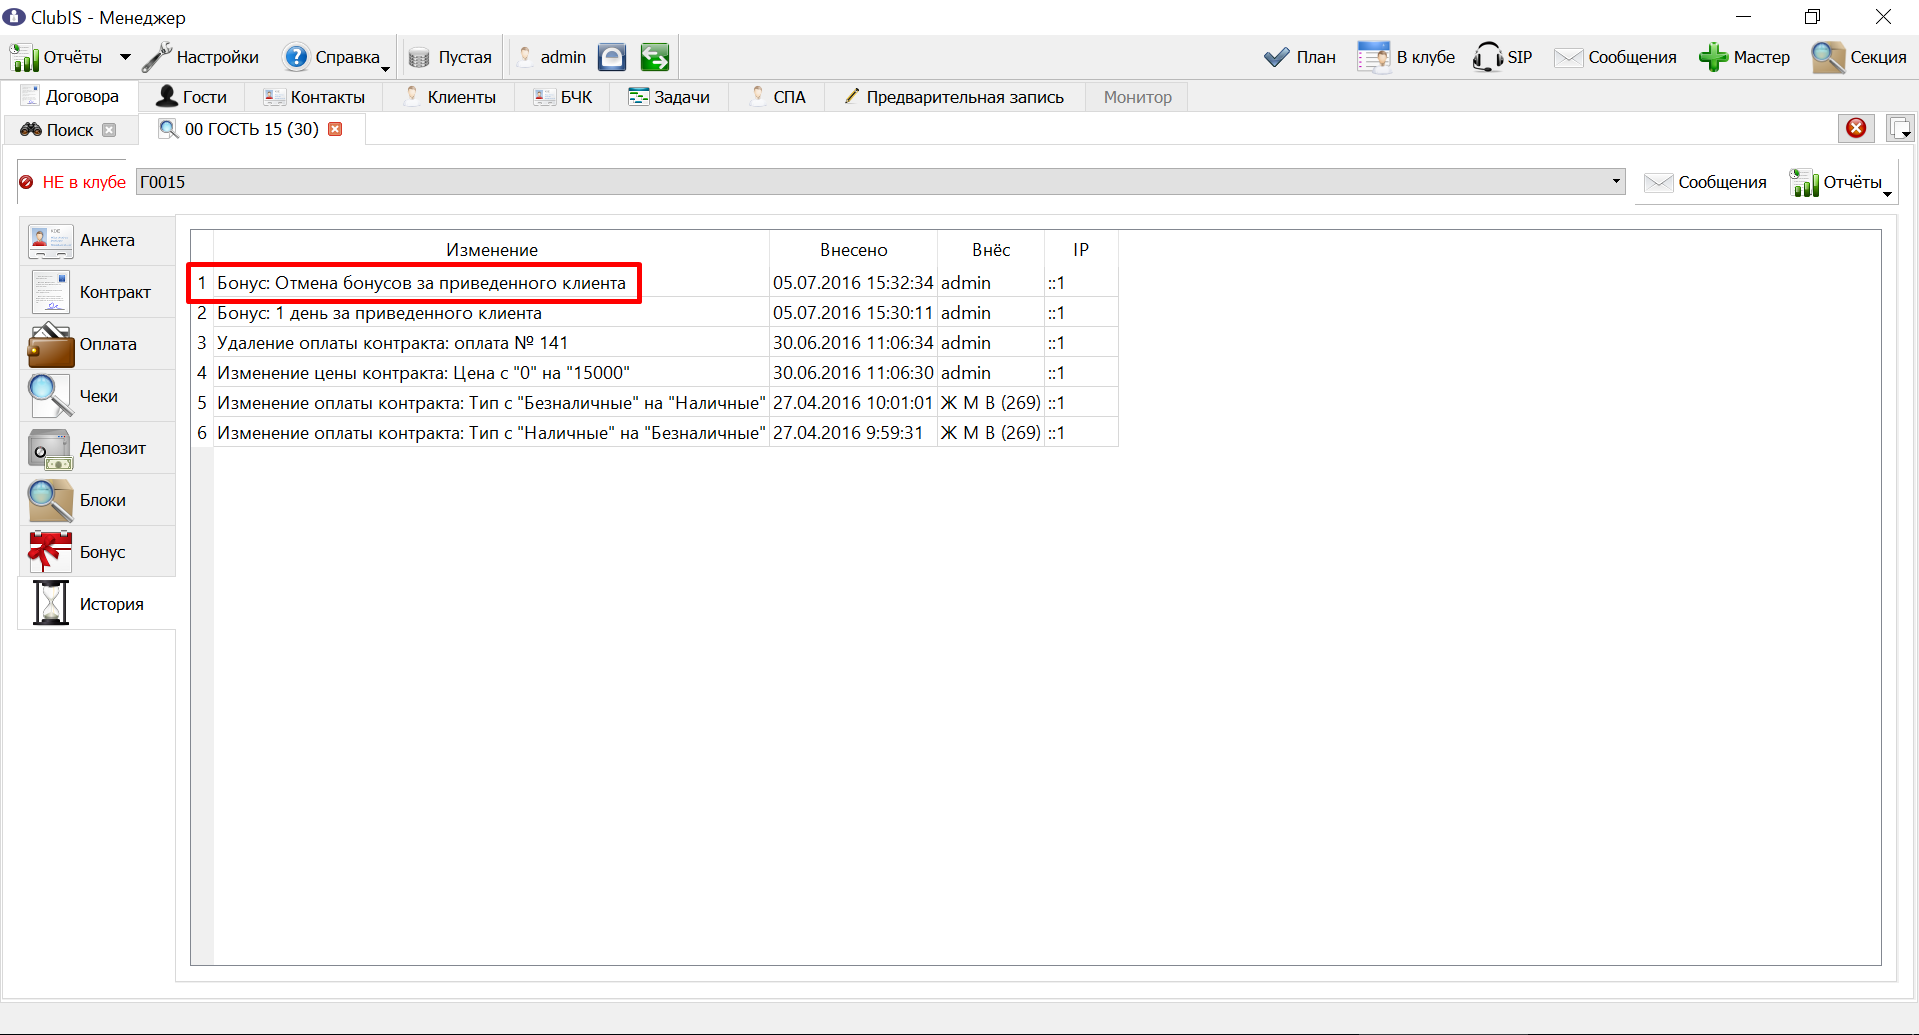The image size is (1919, 1035).
Task: Open the Предварительная запись tab
Action: click(x=954, y=97)
